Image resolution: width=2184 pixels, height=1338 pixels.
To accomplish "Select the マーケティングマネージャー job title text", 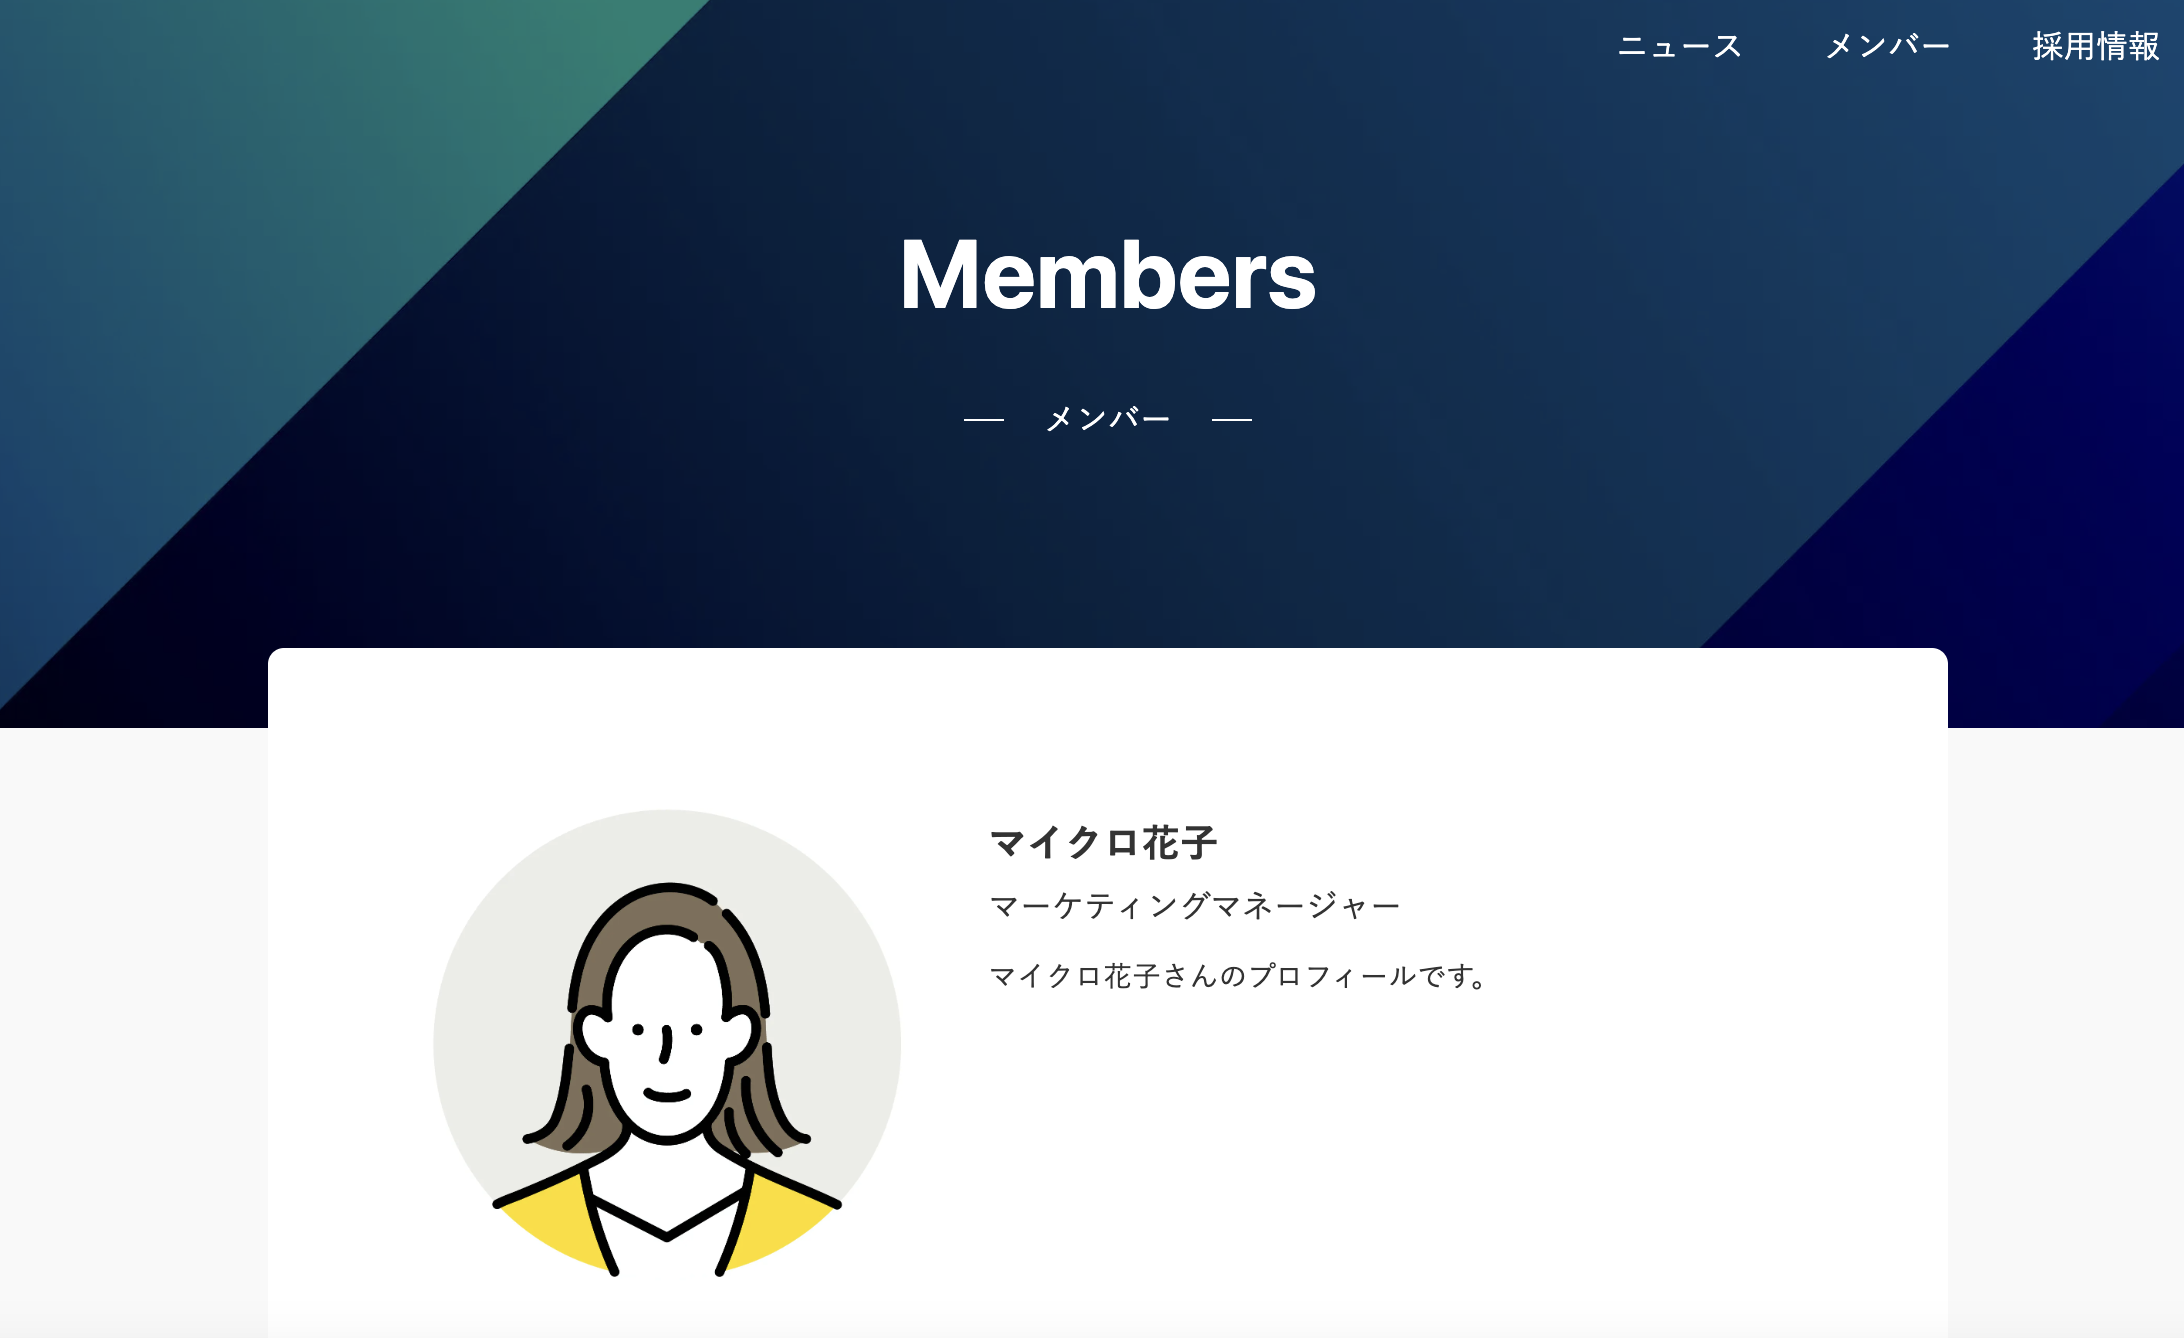I will click(1195, 906).
